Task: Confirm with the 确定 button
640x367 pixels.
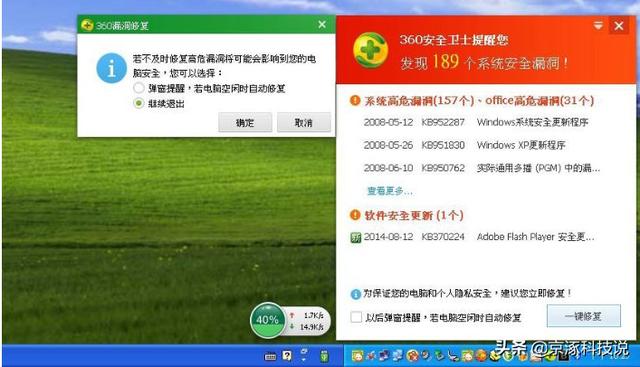Action: point(245,122)
